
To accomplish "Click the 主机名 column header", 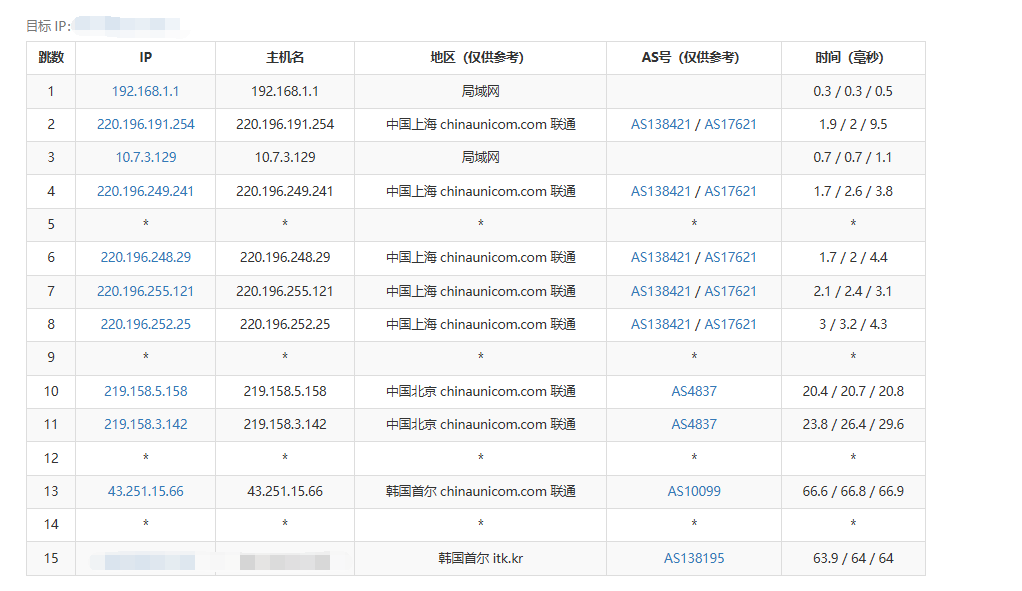I will click(285, 58).
